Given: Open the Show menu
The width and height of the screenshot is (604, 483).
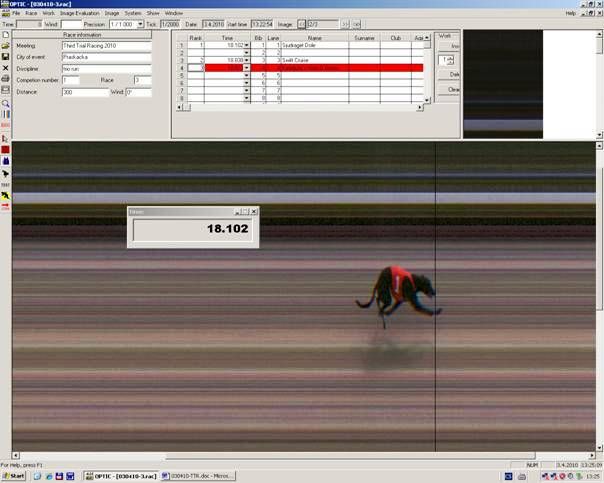Looking at the screenshot, I should tap(153, 13).
